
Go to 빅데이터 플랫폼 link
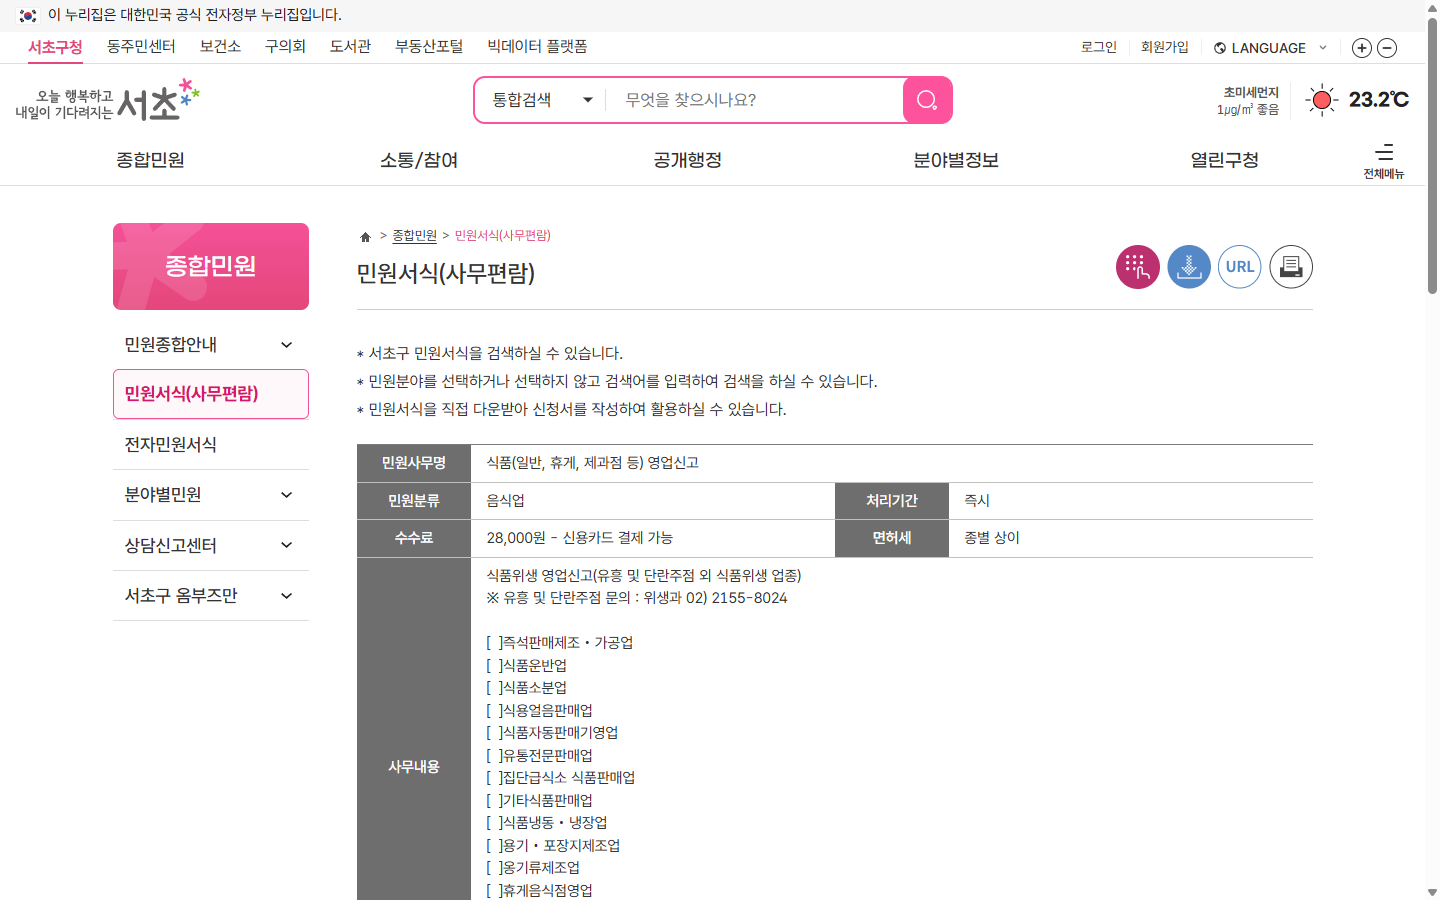pyautogui.click(x=537, y=47)
